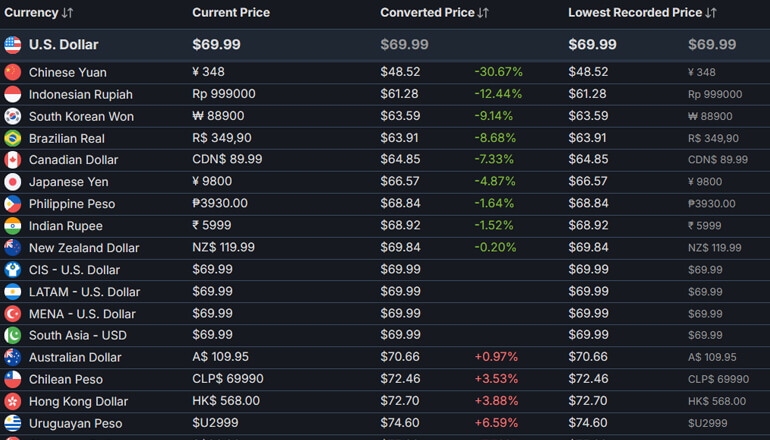Click New Zealand Dollar currency name

85,248
